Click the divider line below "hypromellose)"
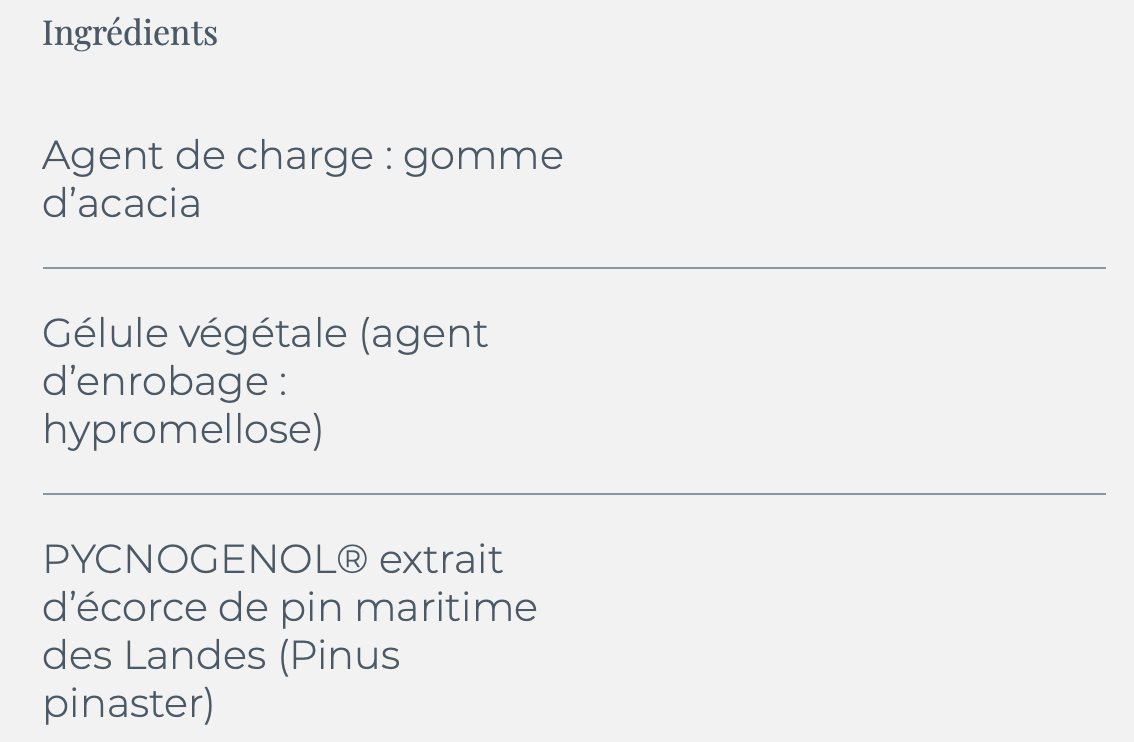Viewport: 1134px width, 742px height. (574, 494)
